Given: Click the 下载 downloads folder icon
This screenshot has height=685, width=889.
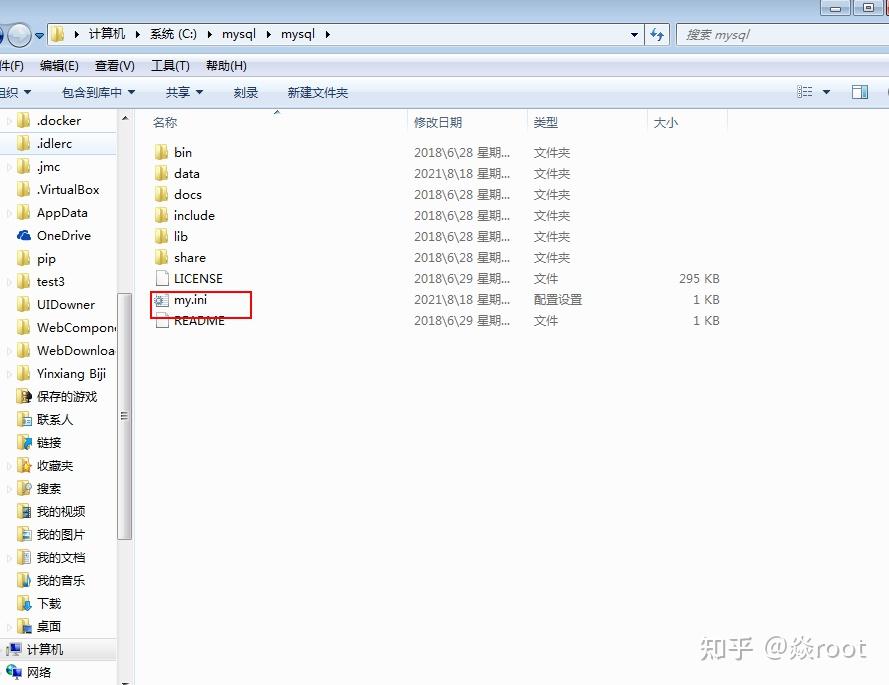Looking at the screenshot, I should 24,603.
